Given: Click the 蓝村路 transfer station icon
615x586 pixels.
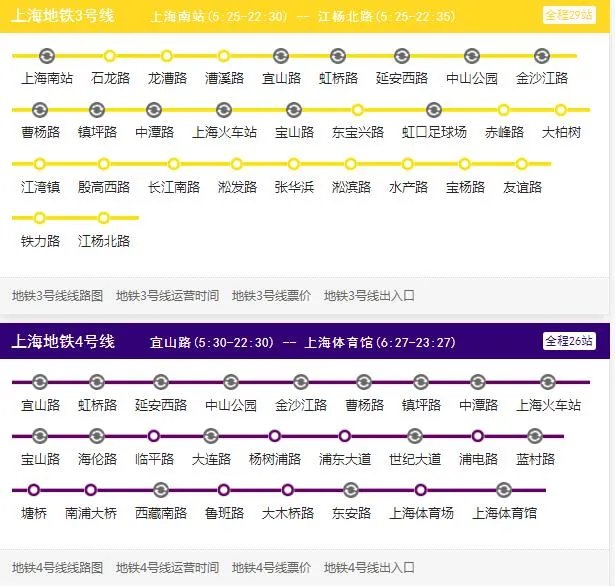Looking at the screenshot, I should [535, 436].
